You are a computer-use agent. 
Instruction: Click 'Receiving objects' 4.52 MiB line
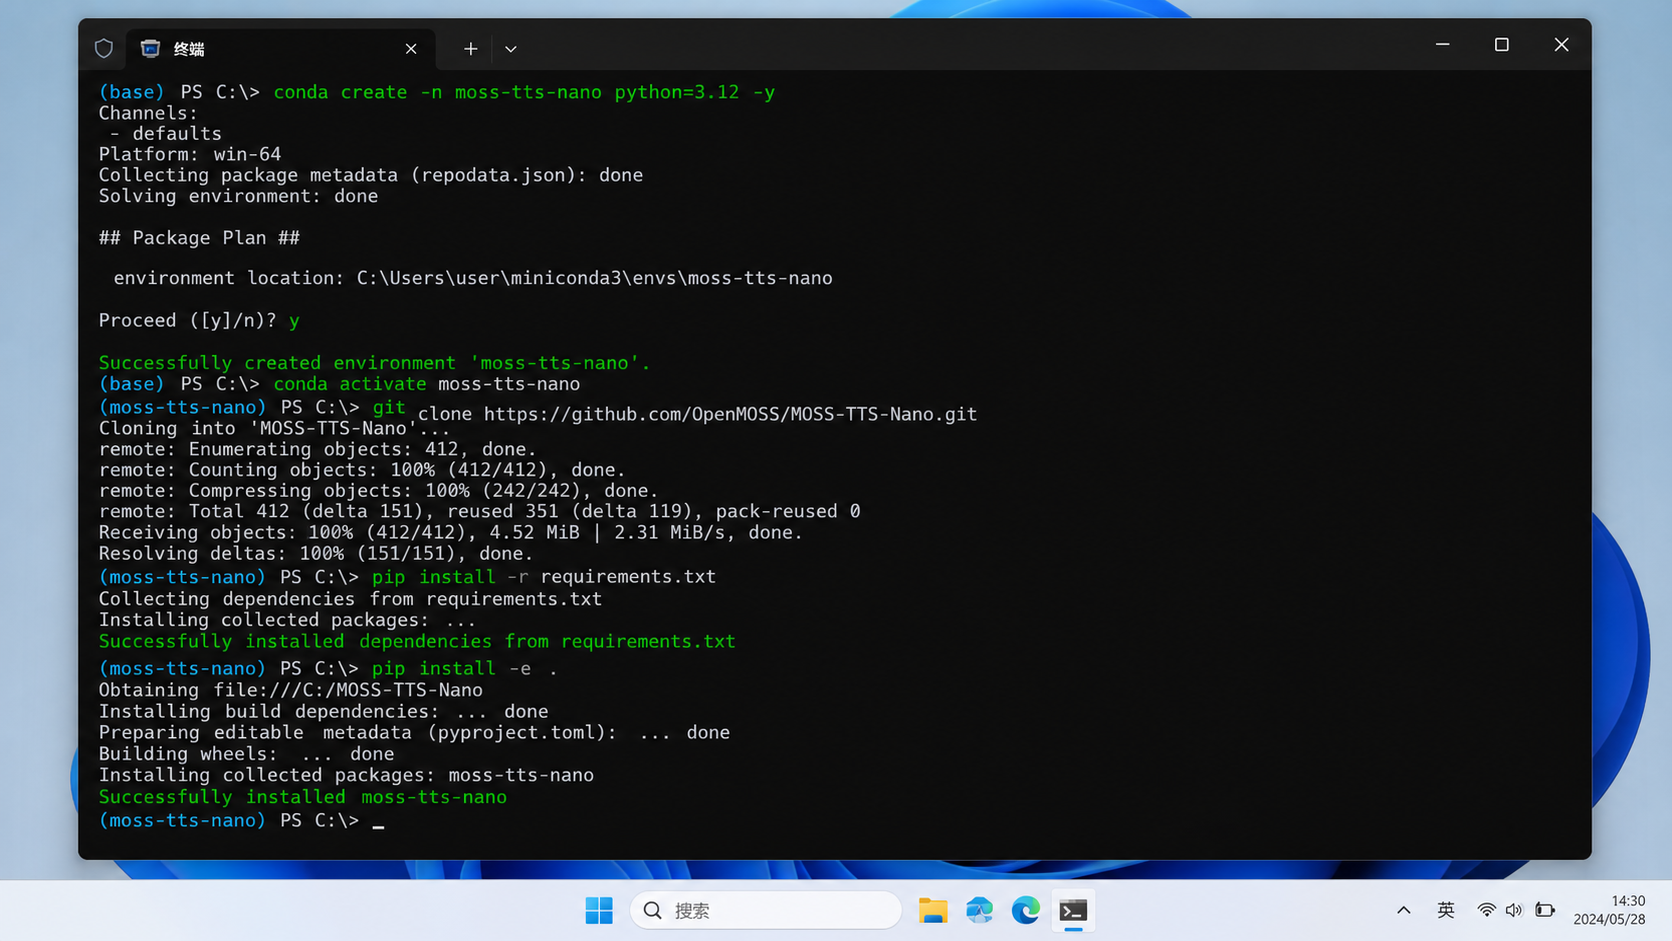coord(451,533)
